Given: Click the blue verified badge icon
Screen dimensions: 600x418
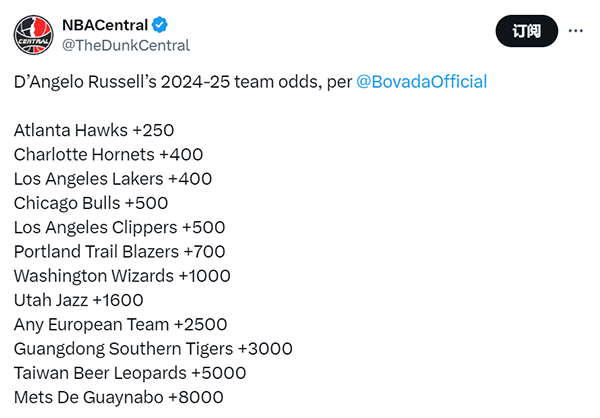Looking at the screenshot, I should pos(160,25).
